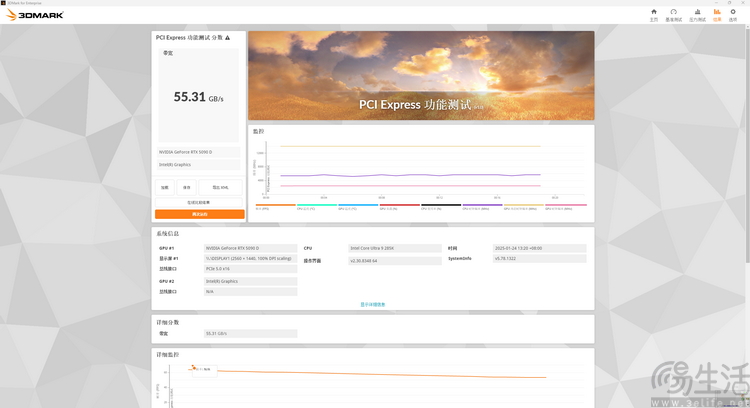The height and width of the screenshot is (408, 750).
Task: Click the 3DMark logo
Action: [35, 15]
